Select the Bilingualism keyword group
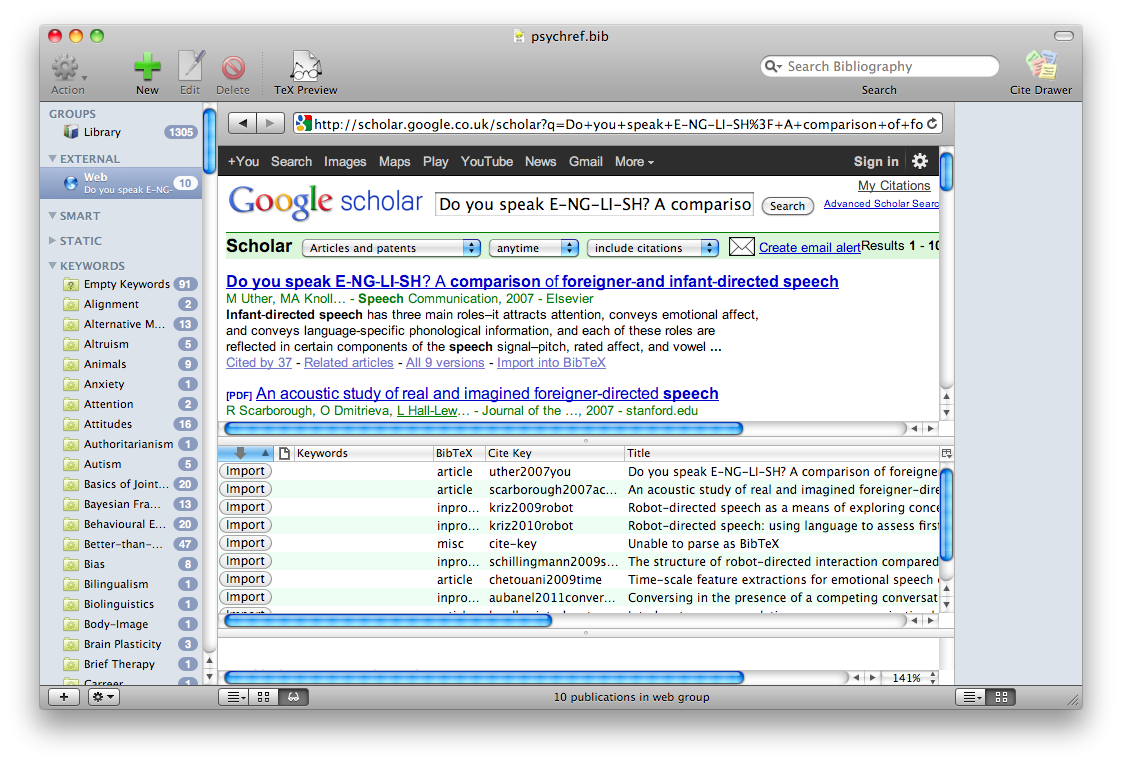This screenshot has height=764, width=1122. coord(122,584)
